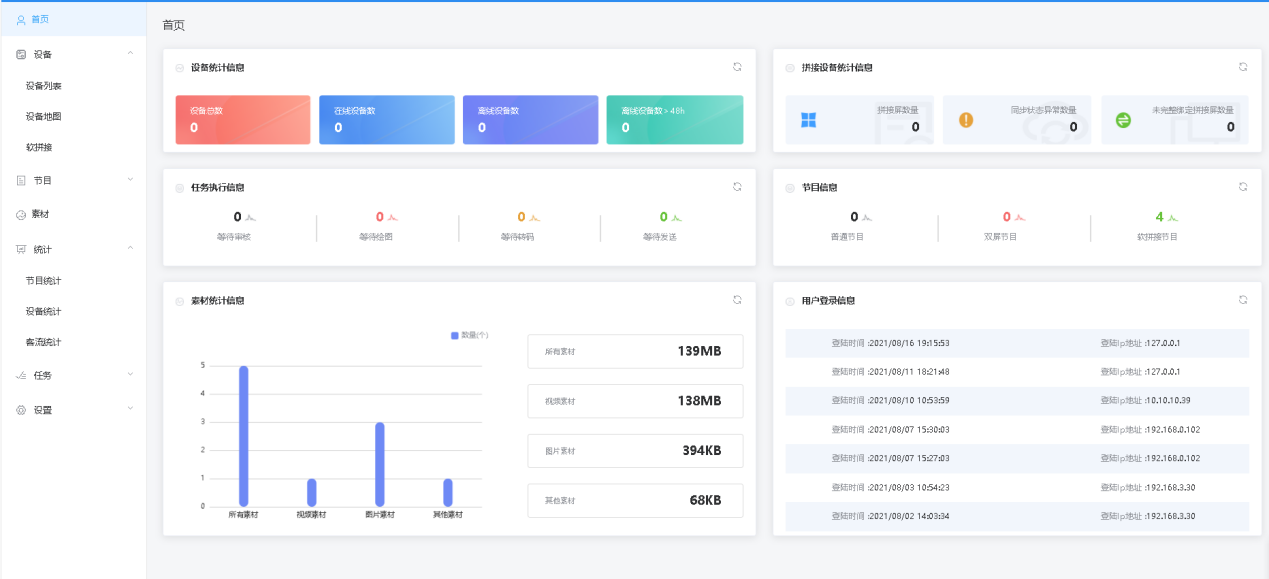Viewport: 1269px width, 579px height.
Task: Collapse the 设备 sidebar menu
Action: point(130,54)
